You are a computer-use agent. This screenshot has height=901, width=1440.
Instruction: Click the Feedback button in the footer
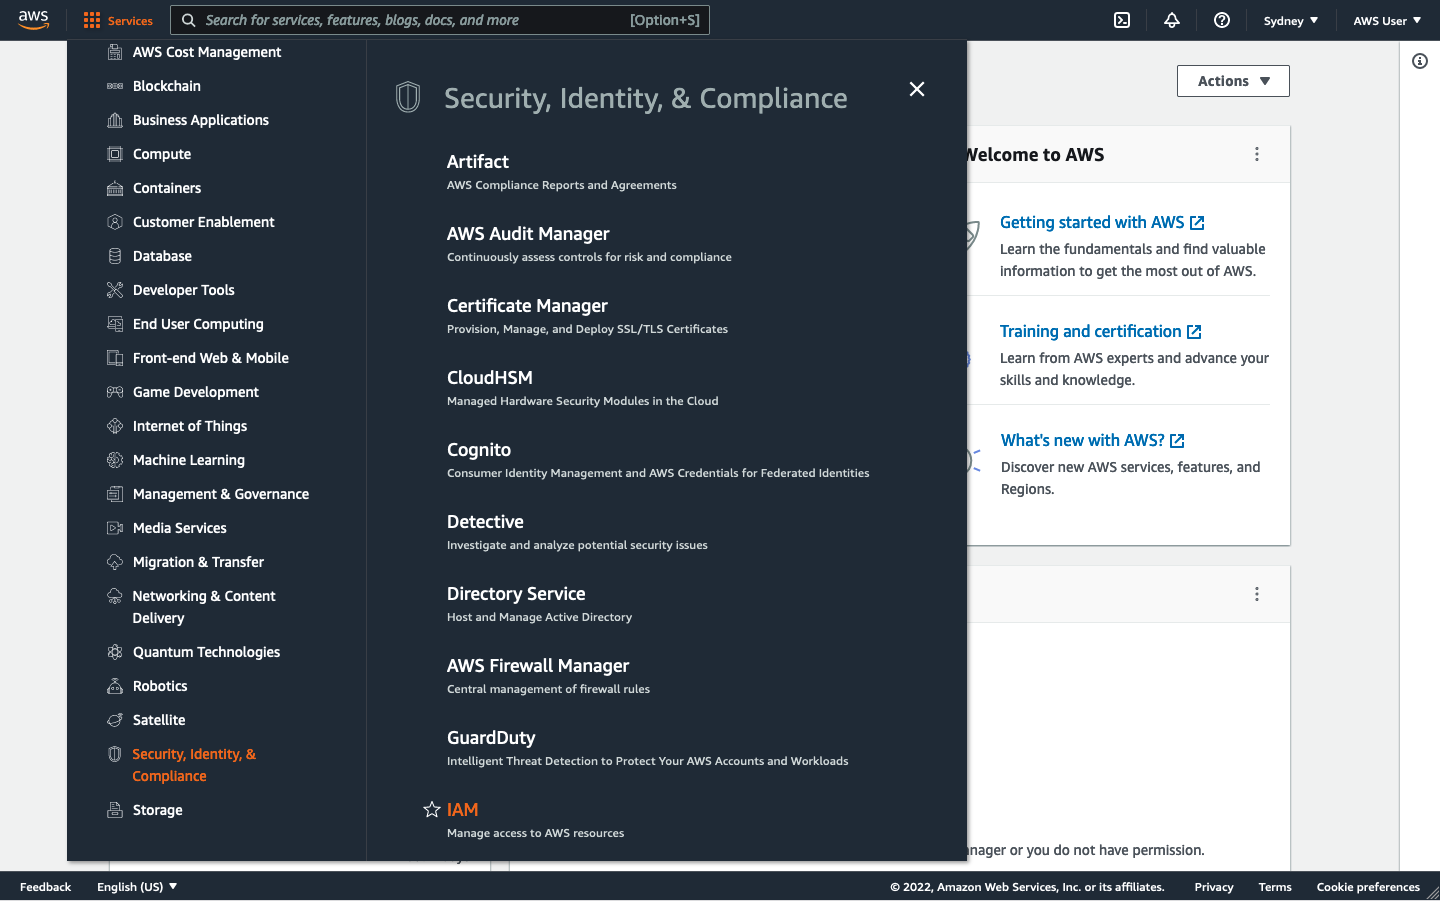pos(45,887)
